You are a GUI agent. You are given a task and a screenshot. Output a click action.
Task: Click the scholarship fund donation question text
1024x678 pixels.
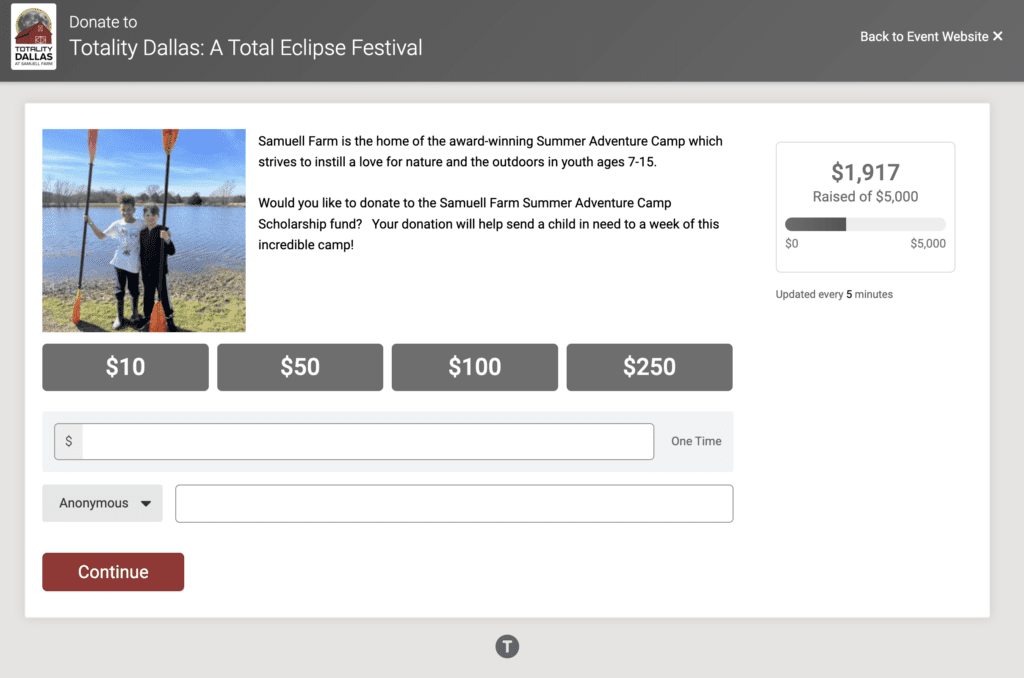tap(488, 224)
